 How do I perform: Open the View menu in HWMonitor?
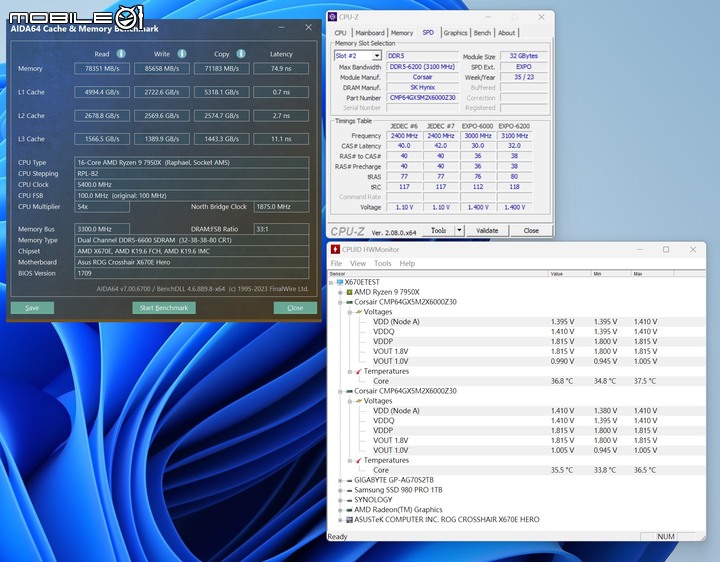[x=358, y=264]
